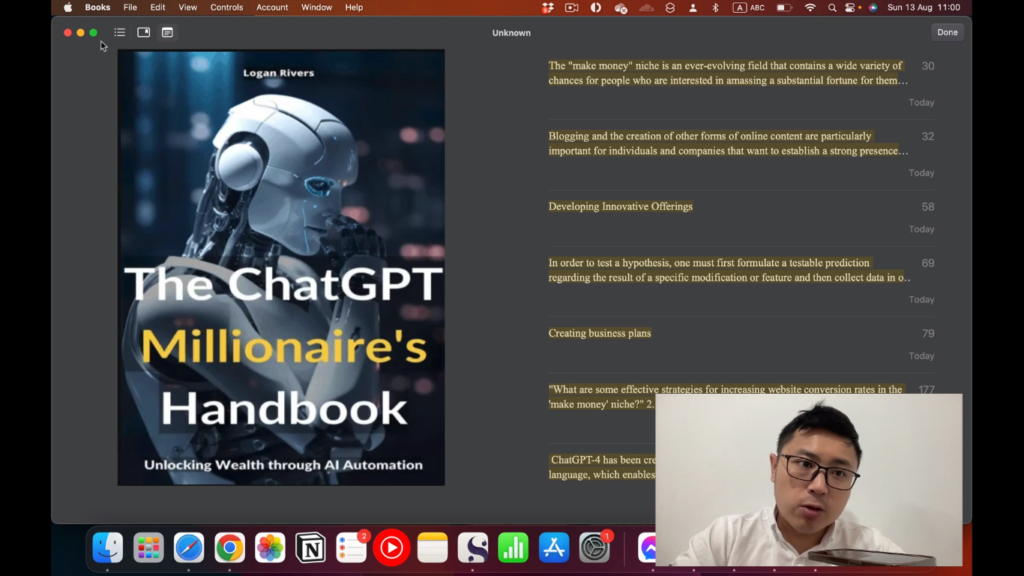This screenshot has width=1024, height=576.
Task: Open the Books application menu
Action: point(97,7)
